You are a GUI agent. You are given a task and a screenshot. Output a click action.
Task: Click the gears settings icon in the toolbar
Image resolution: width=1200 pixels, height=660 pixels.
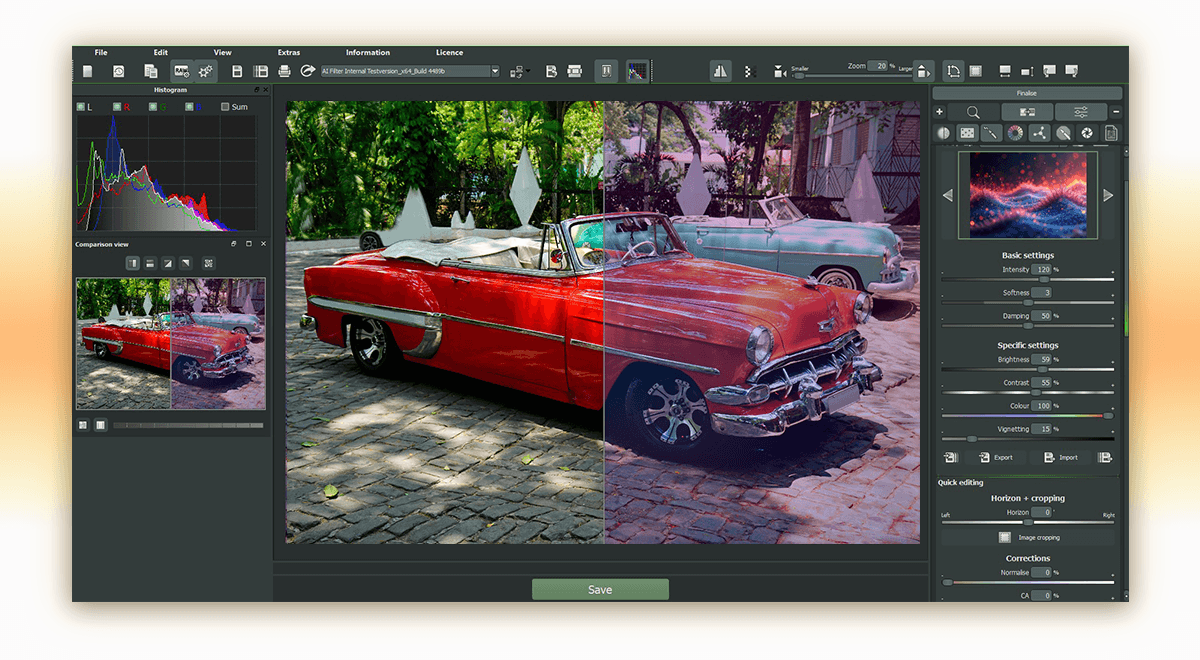206,71
